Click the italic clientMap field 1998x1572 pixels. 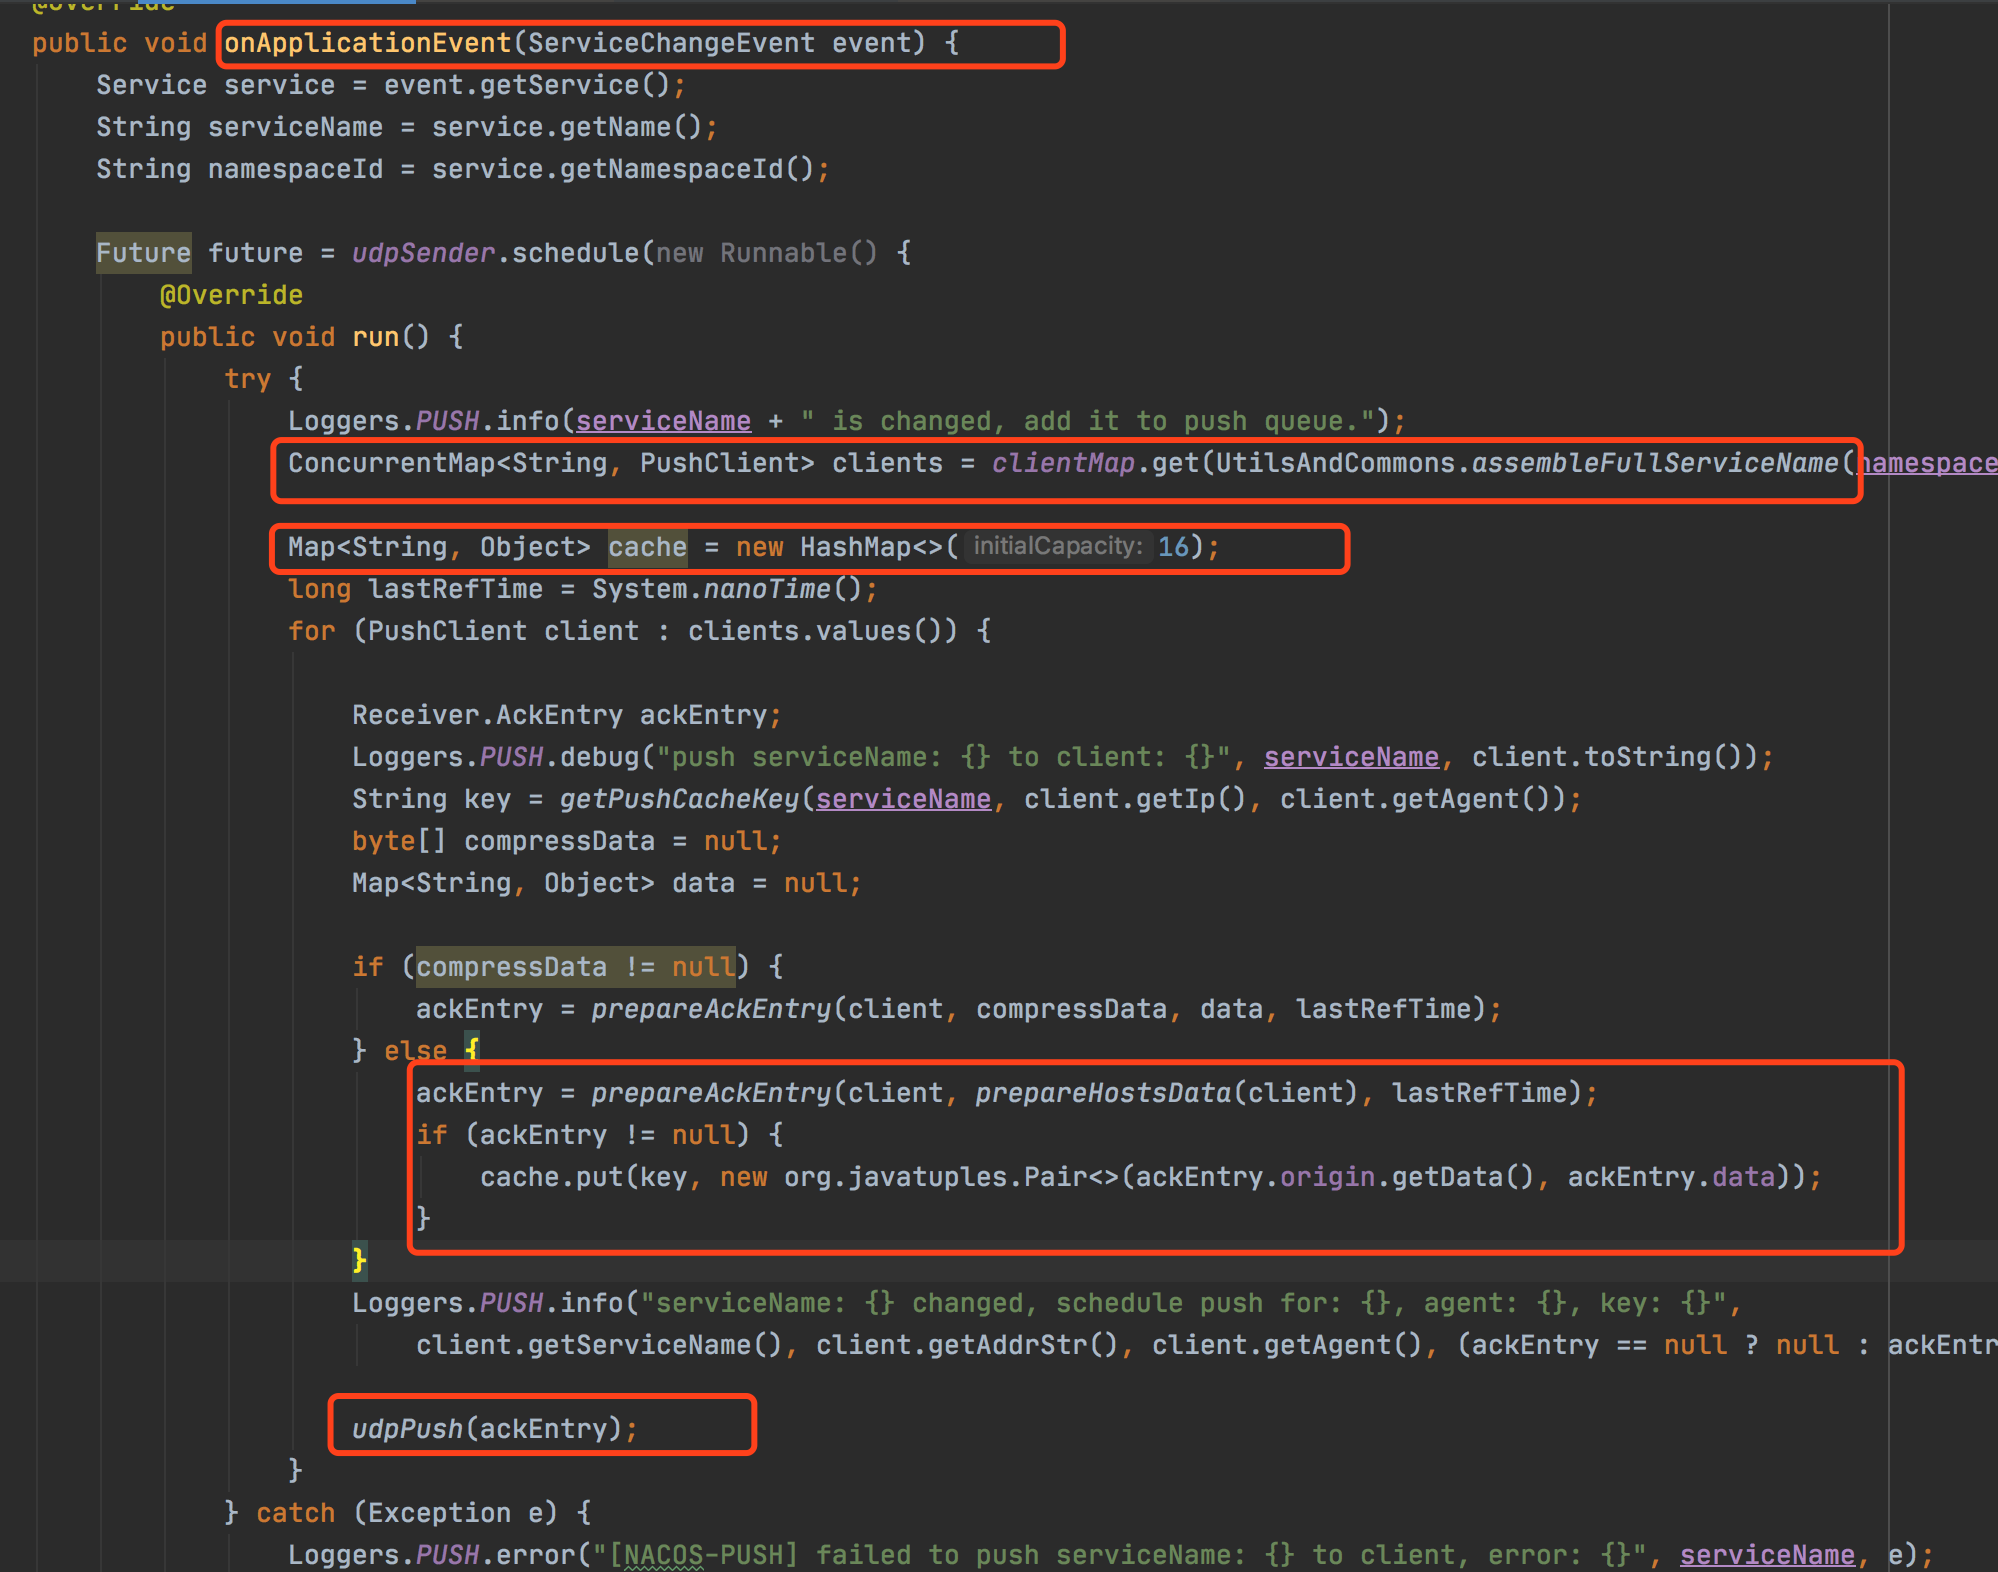coord(1063,463)
